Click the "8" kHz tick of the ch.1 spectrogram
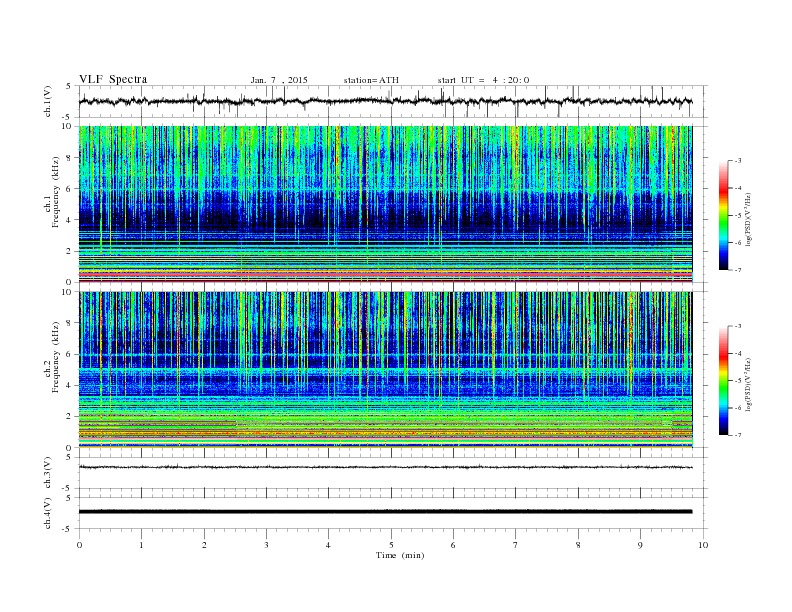 (69, 158)
